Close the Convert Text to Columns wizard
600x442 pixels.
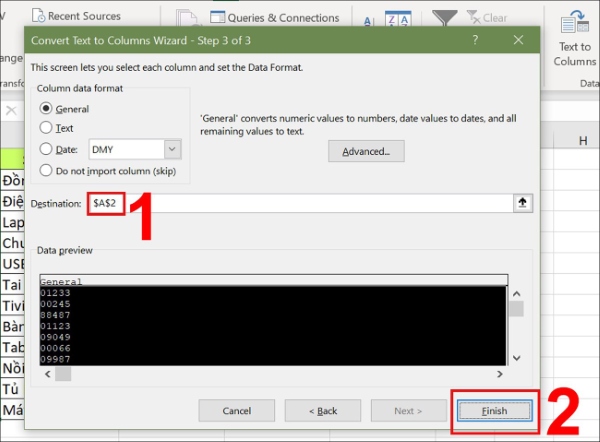(518, 40)
